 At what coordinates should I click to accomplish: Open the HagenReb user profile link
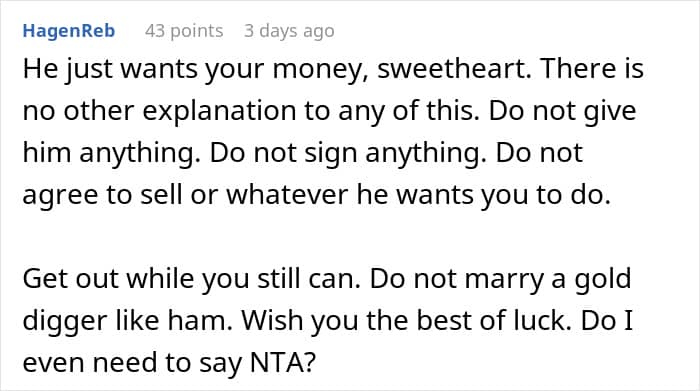pos(69,31)
